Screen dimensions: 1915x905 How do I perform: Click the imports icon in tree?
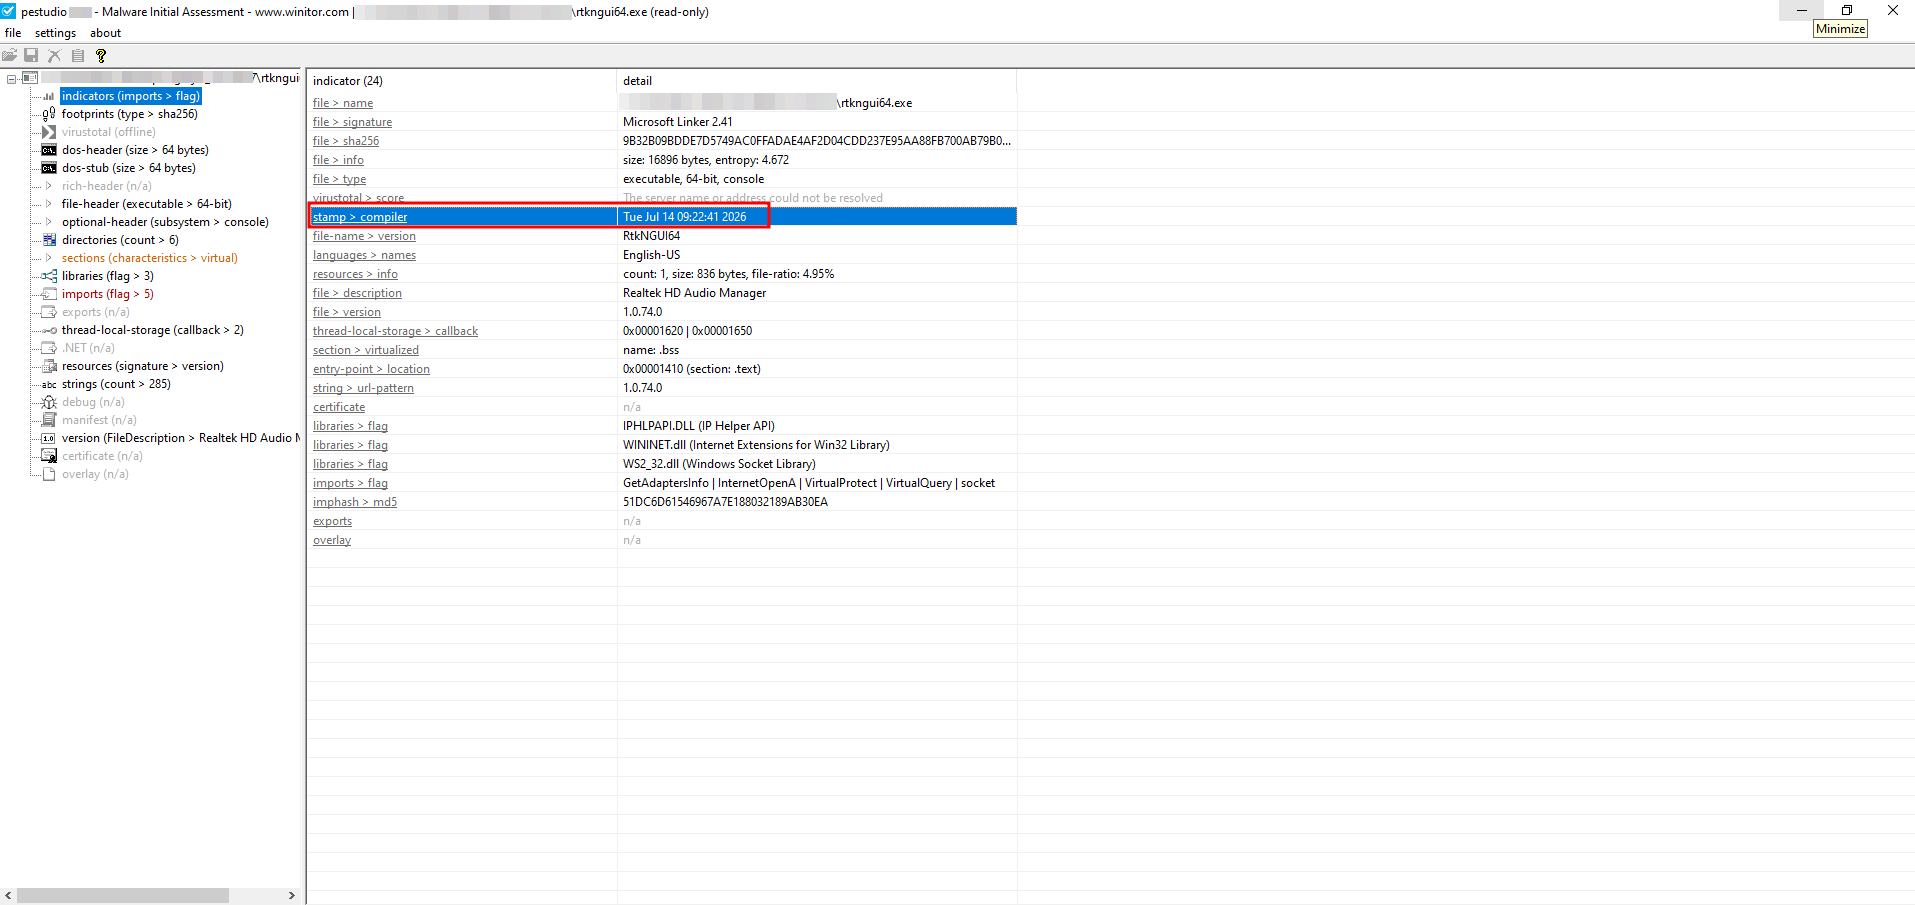click(x=49, y=294)
